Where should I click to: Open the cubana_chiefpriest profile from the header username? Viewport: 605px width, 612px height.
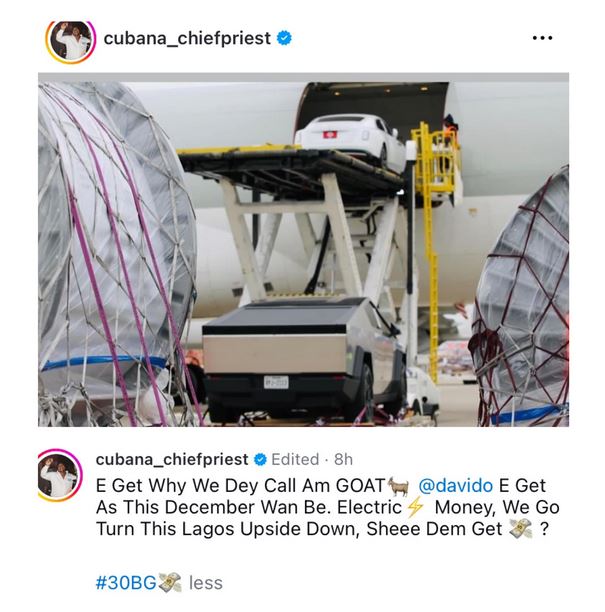187,38
